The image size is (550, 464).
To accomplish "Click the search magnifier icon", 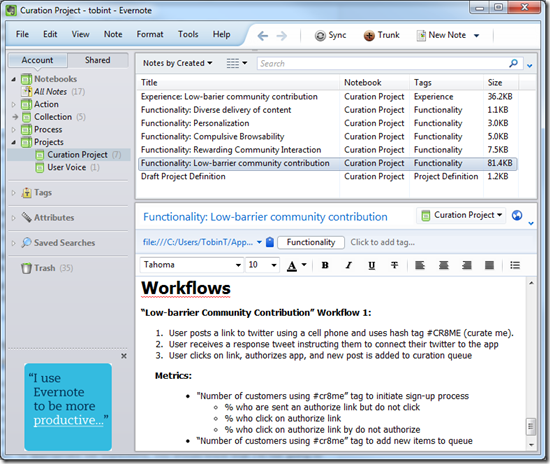I will coord(513,63).
